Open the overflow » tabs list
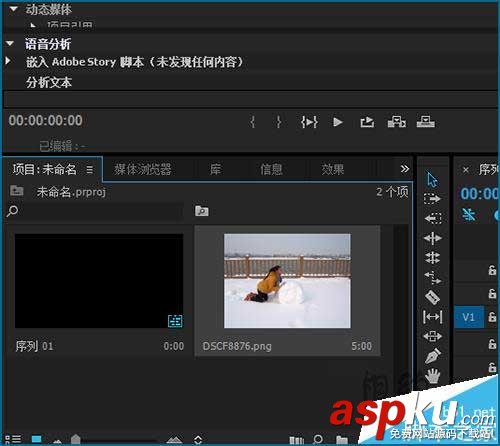This screenshot has height=446, width=500. click(404, 169)
